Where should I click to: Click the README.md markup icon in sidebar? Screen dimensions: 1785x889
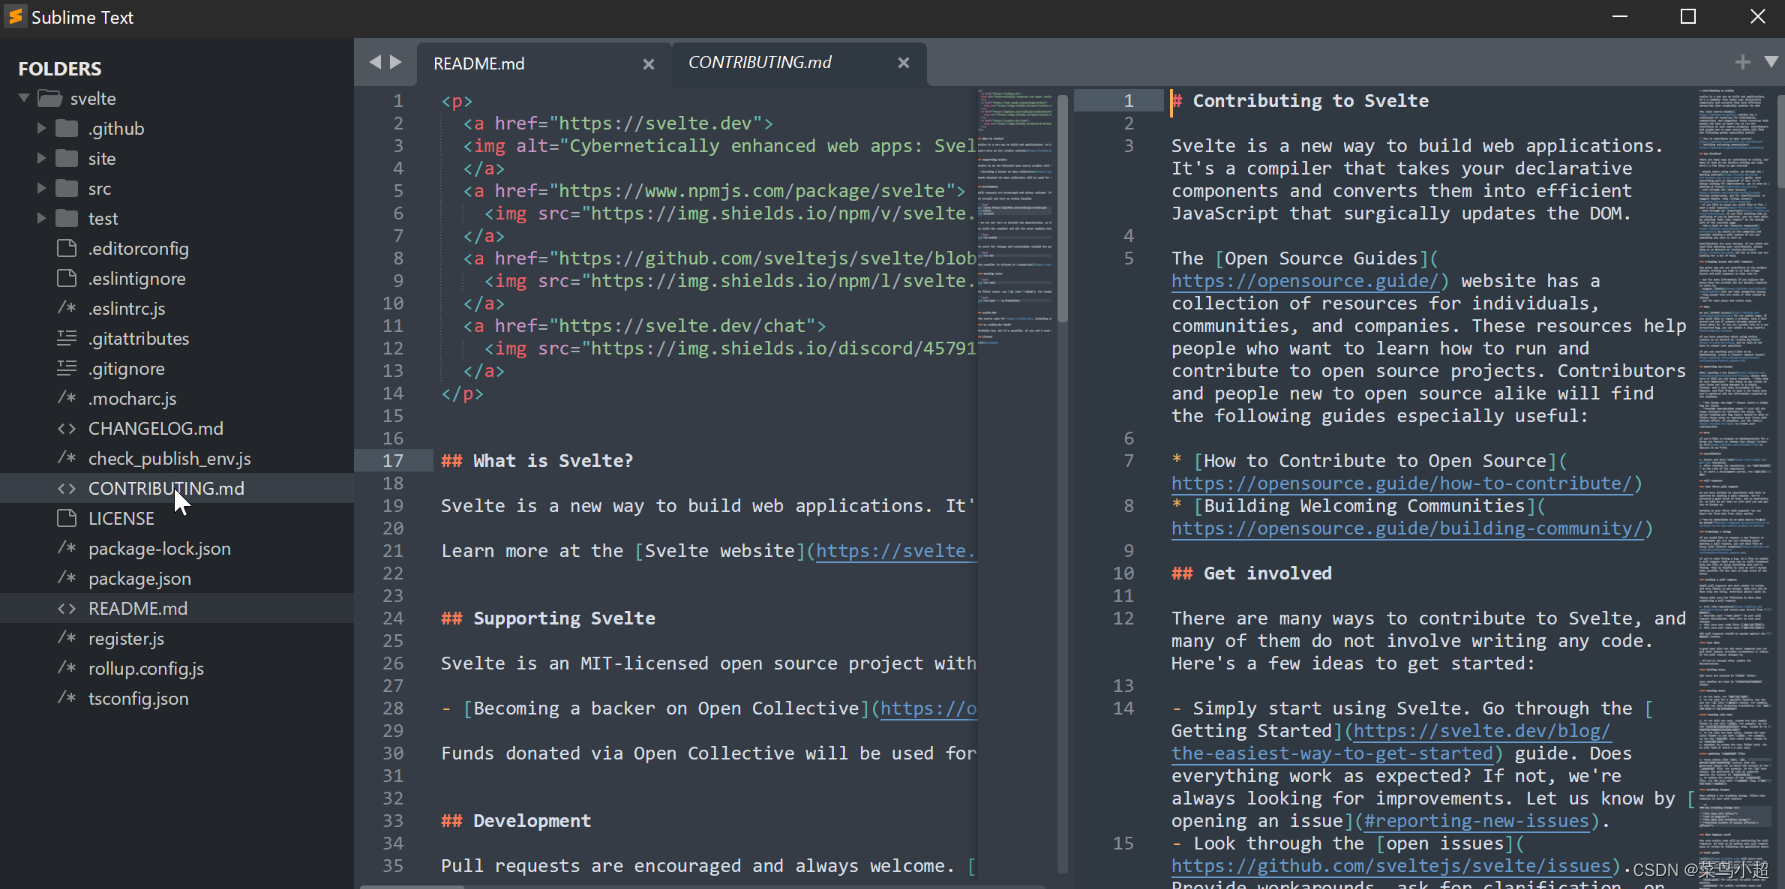tap(67, 608)
